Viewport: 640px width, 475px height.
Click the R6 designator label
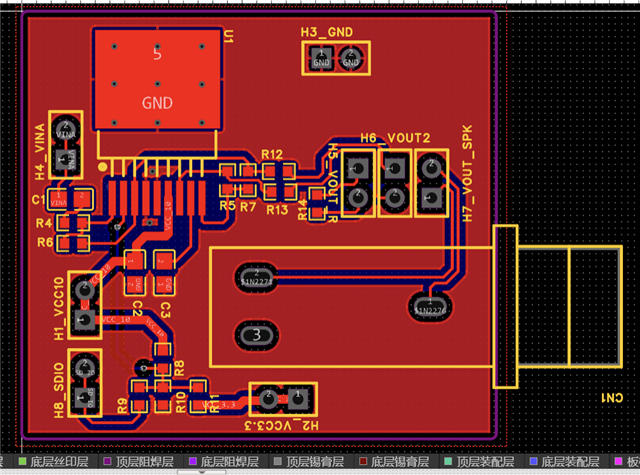pos(45,242)
